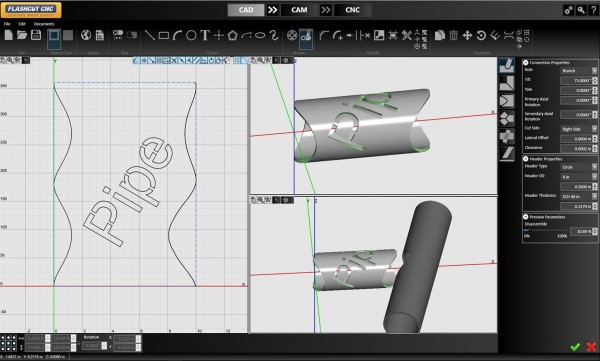Open the Header Type dropdown showing Circle
The height and width of the screenshot is (361, 600).
coord(579,167)
